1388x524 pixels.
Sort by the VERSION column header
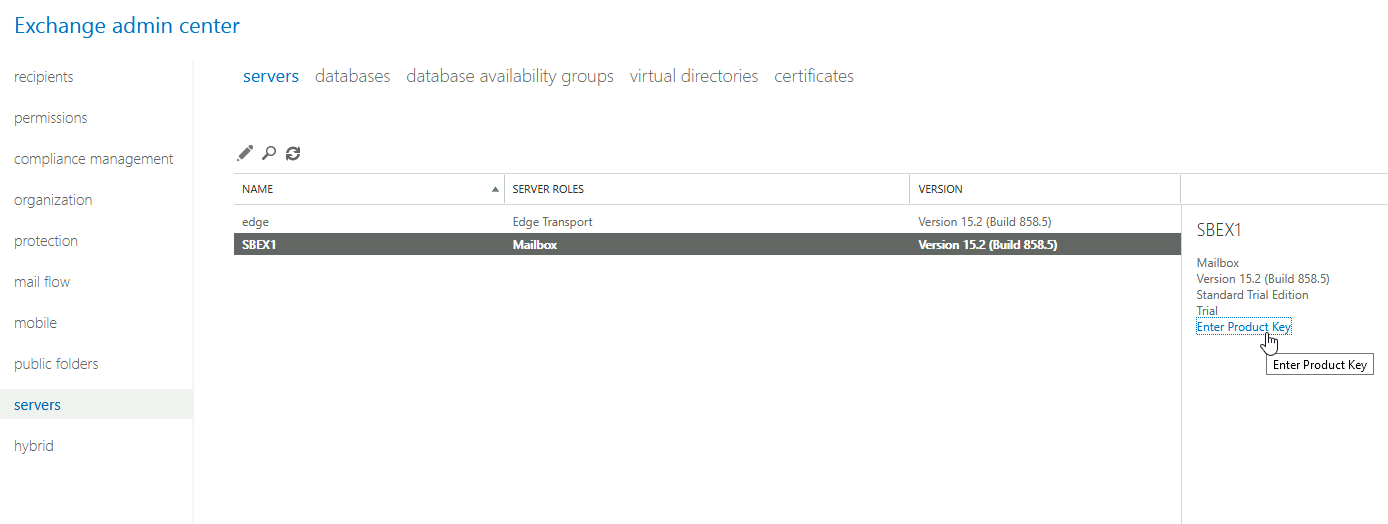pyautogui.click(x=1045, y=189)
